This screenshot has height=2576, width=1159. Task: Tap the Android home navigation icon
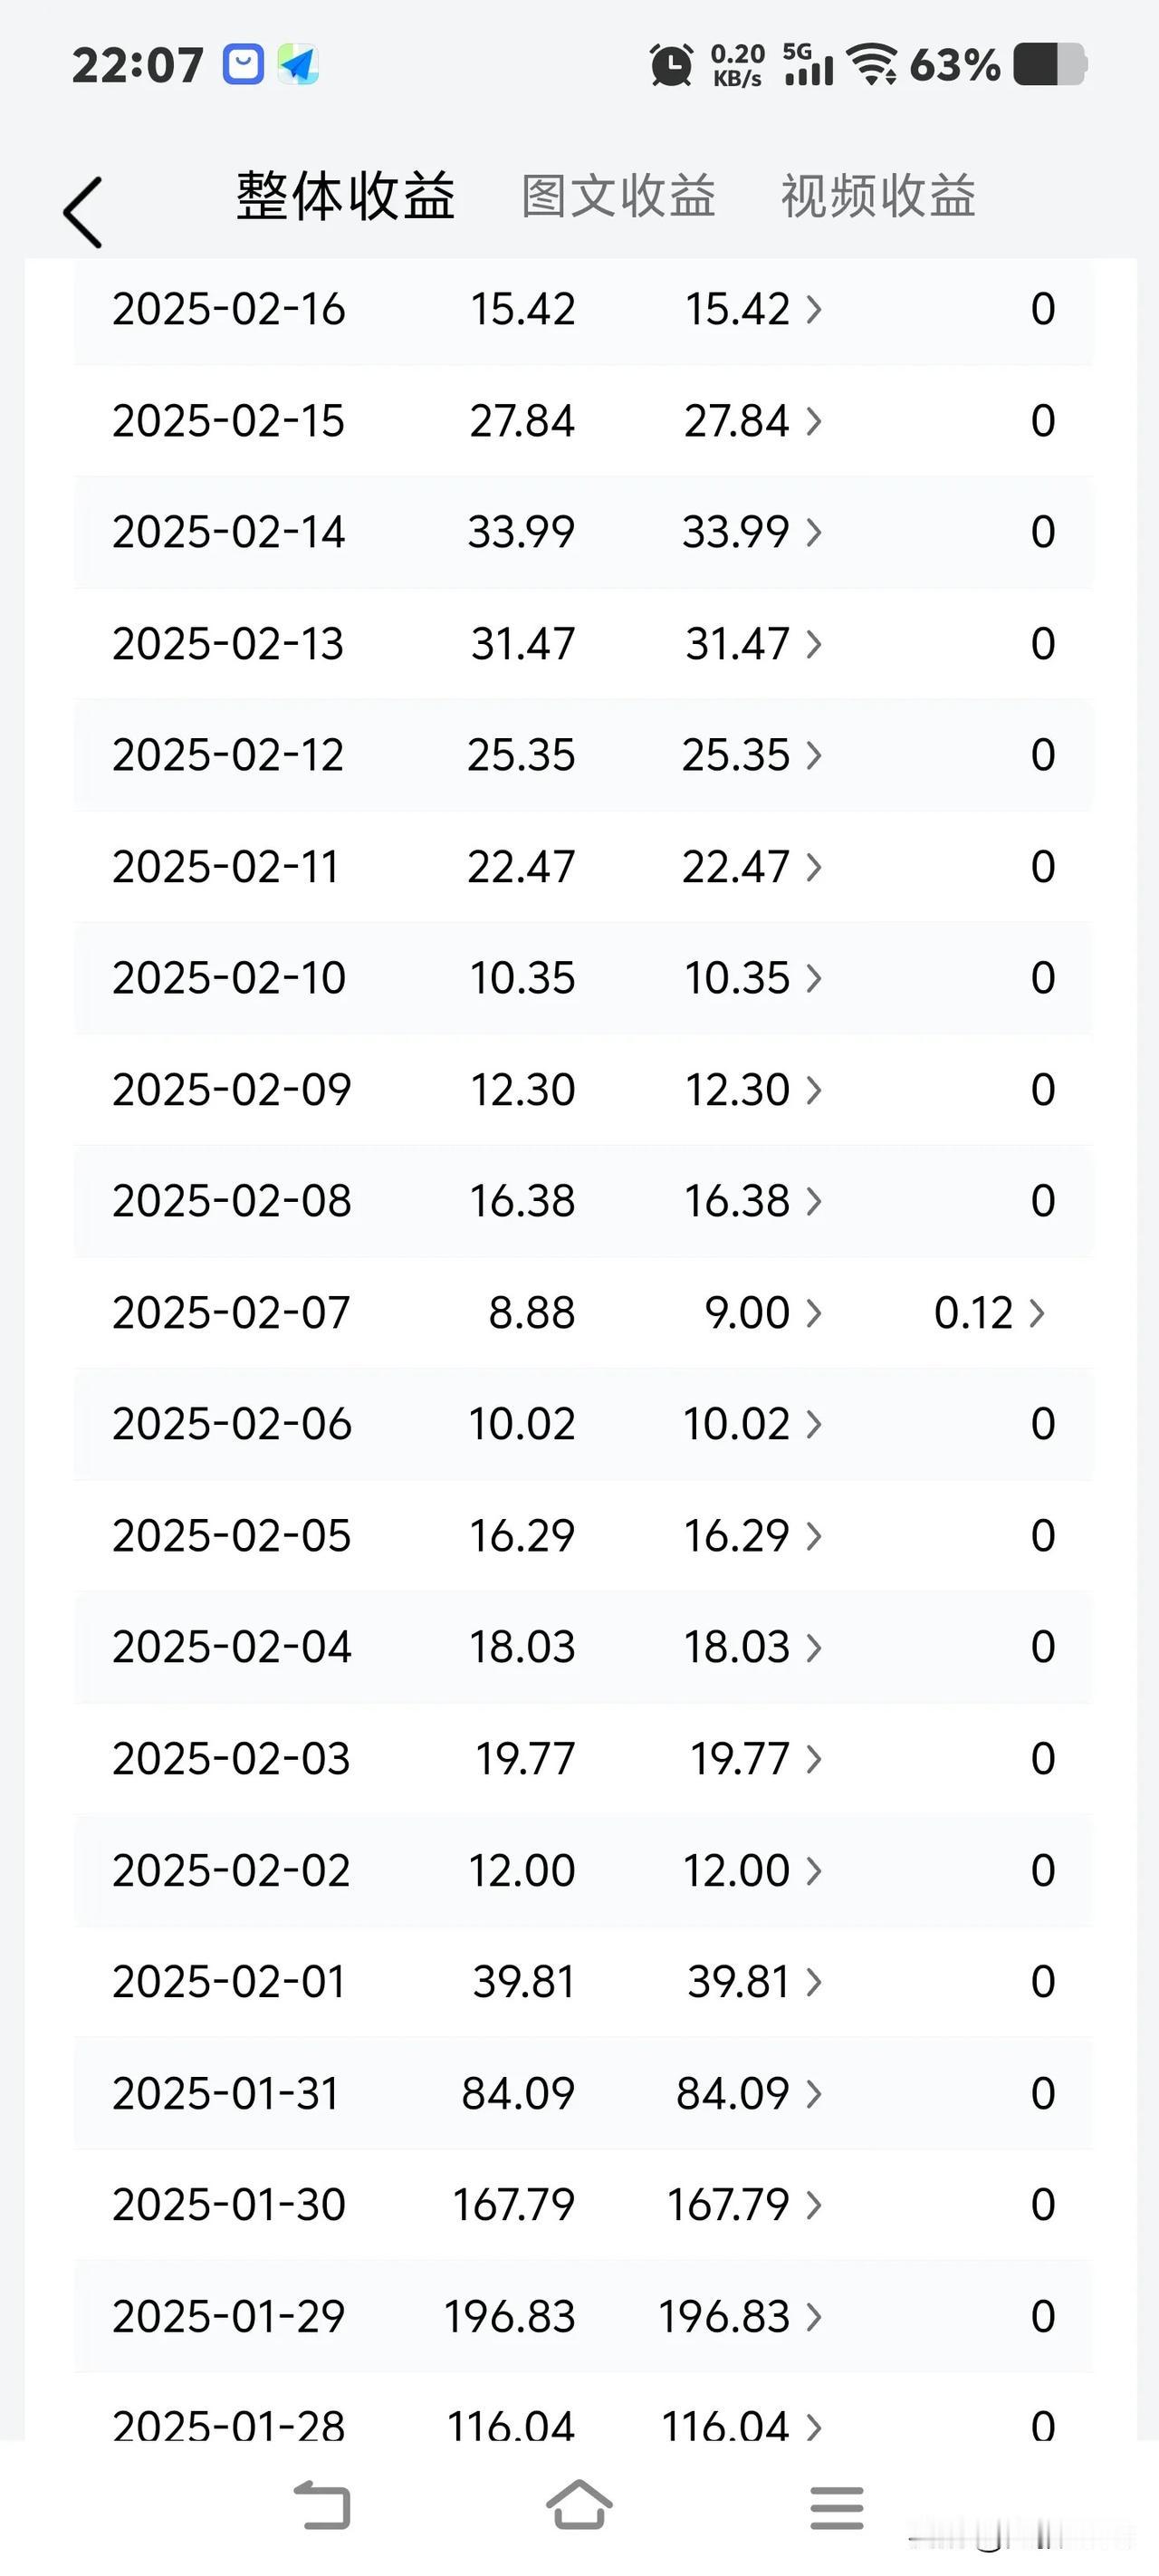579,2506
